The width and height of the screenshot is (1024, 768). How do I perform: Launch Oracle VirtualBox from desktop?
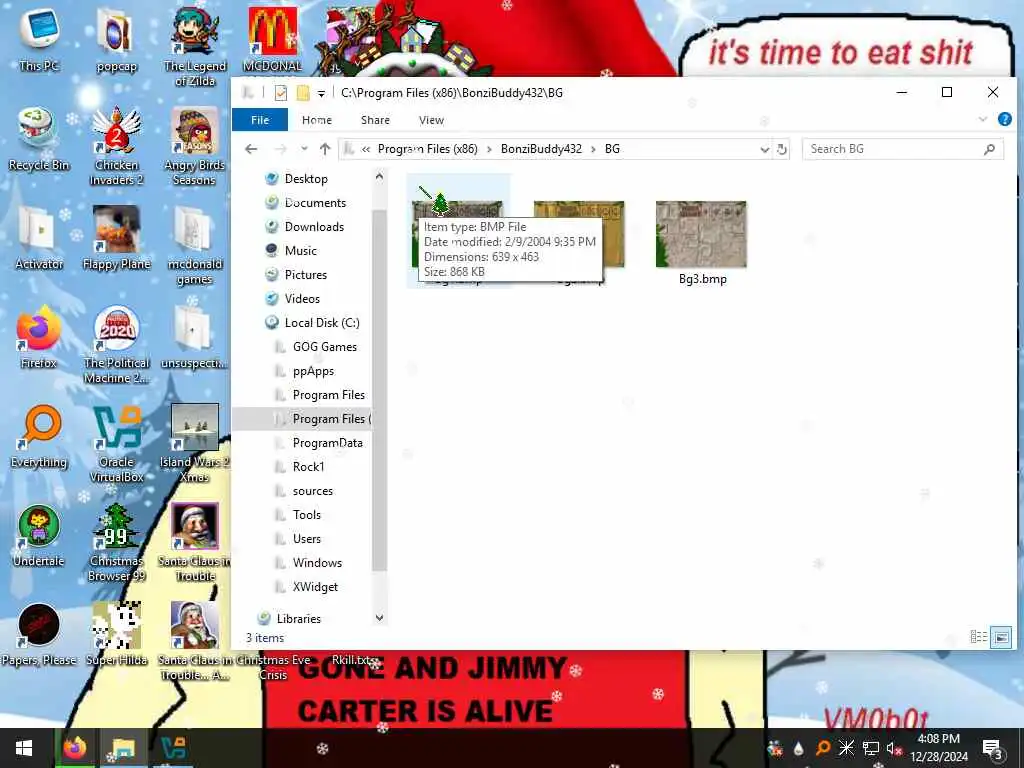click(x=116, y=444)
